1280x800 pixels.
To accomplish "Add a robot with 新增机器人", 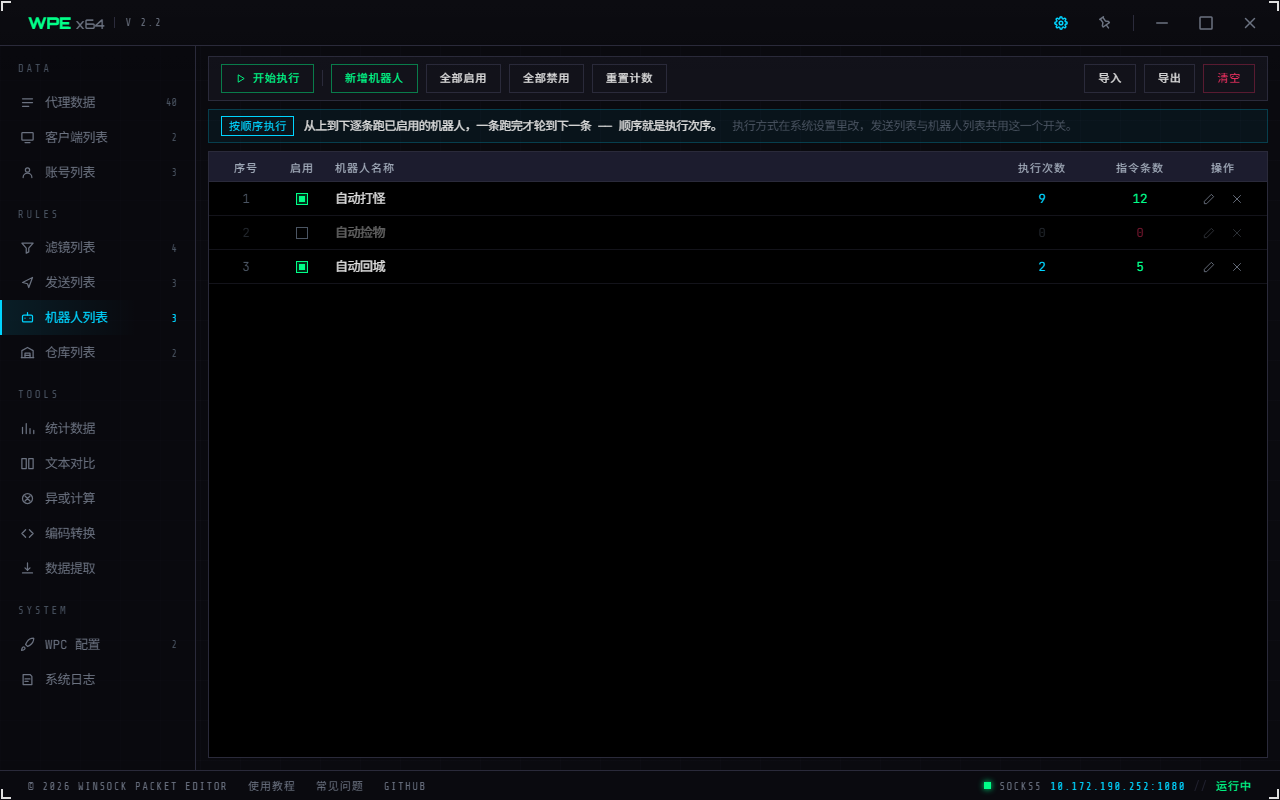I will [374, 78].
